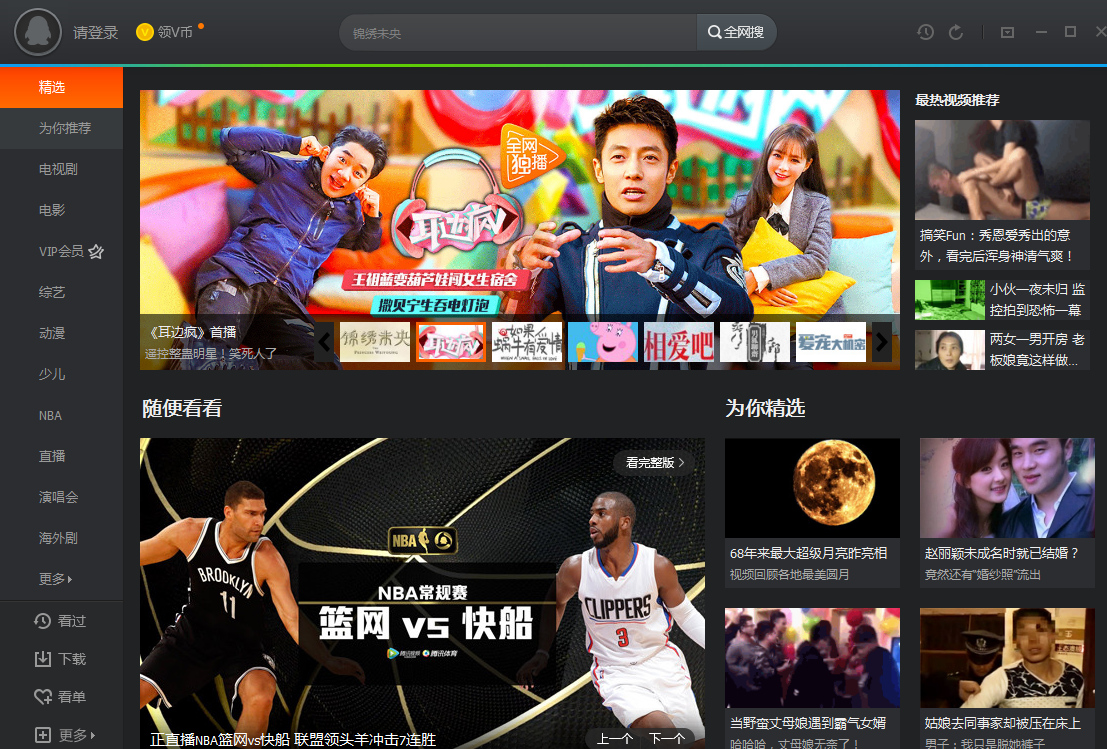Select 如果蜗牛有爱情 banner thumbnail
Viewport: 1107px width, 749px height.
point(527,342)
